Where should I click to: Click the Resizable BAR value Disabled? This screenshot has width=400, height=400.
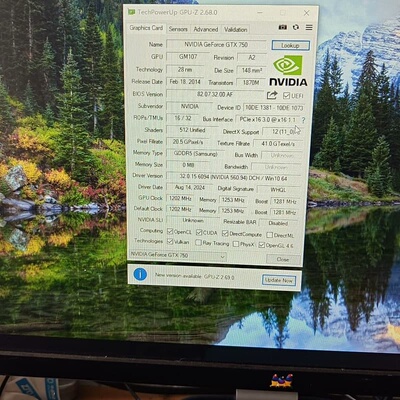[x=278, y=223]
